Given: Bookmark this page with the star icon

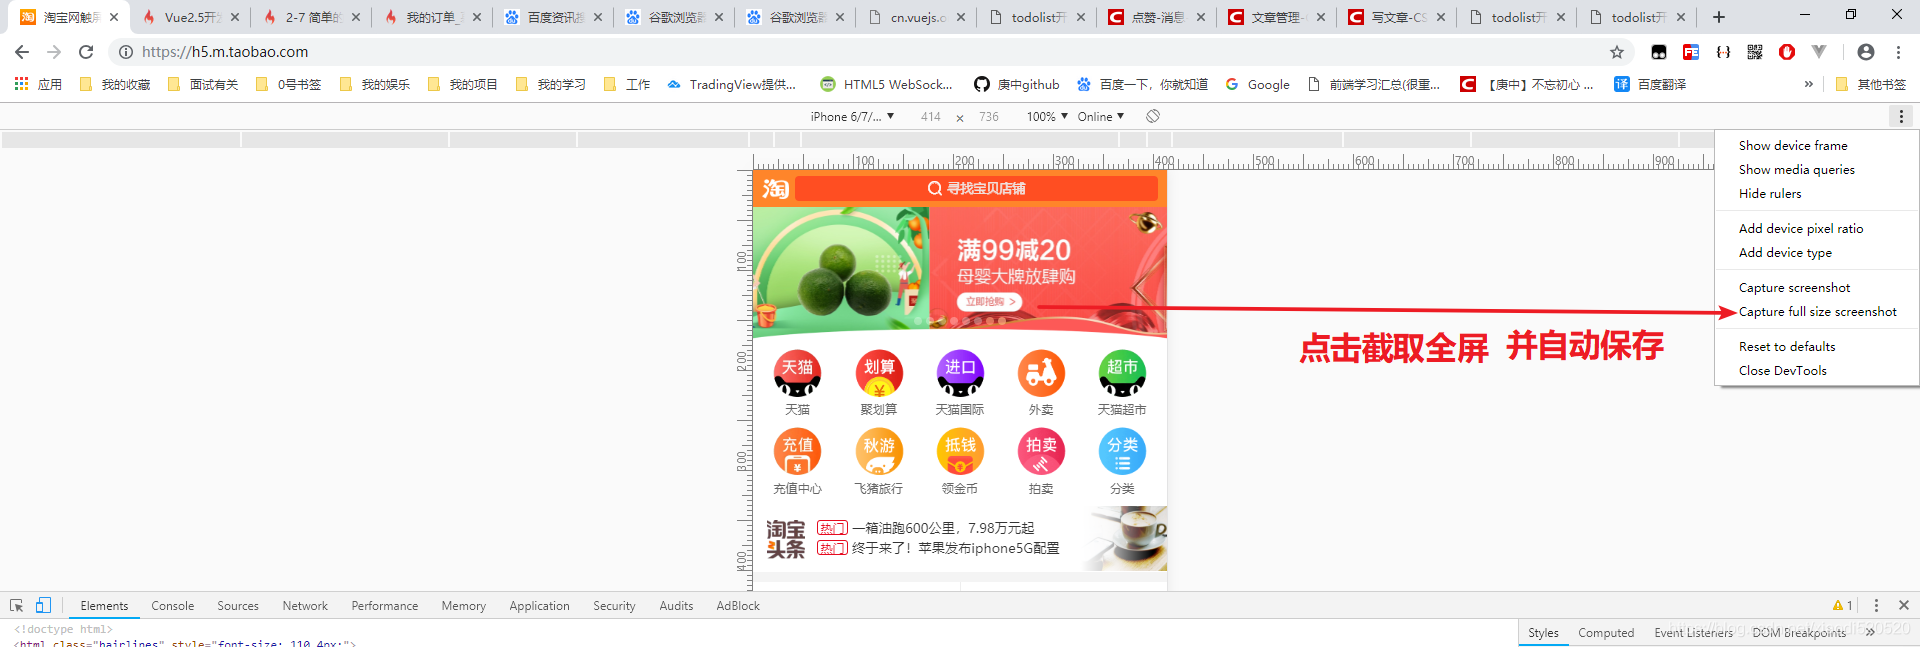Looking at the screenshot, I should pyautogui.click(x=1617, y=52).
